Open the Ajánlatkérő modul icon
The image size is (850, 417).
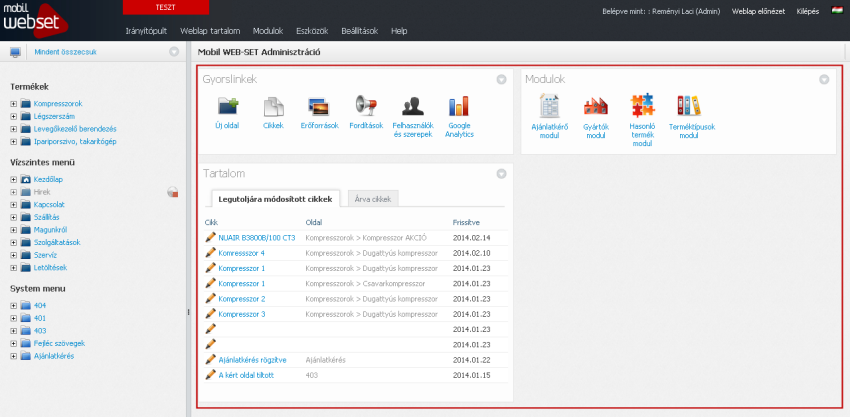point(549,106)
